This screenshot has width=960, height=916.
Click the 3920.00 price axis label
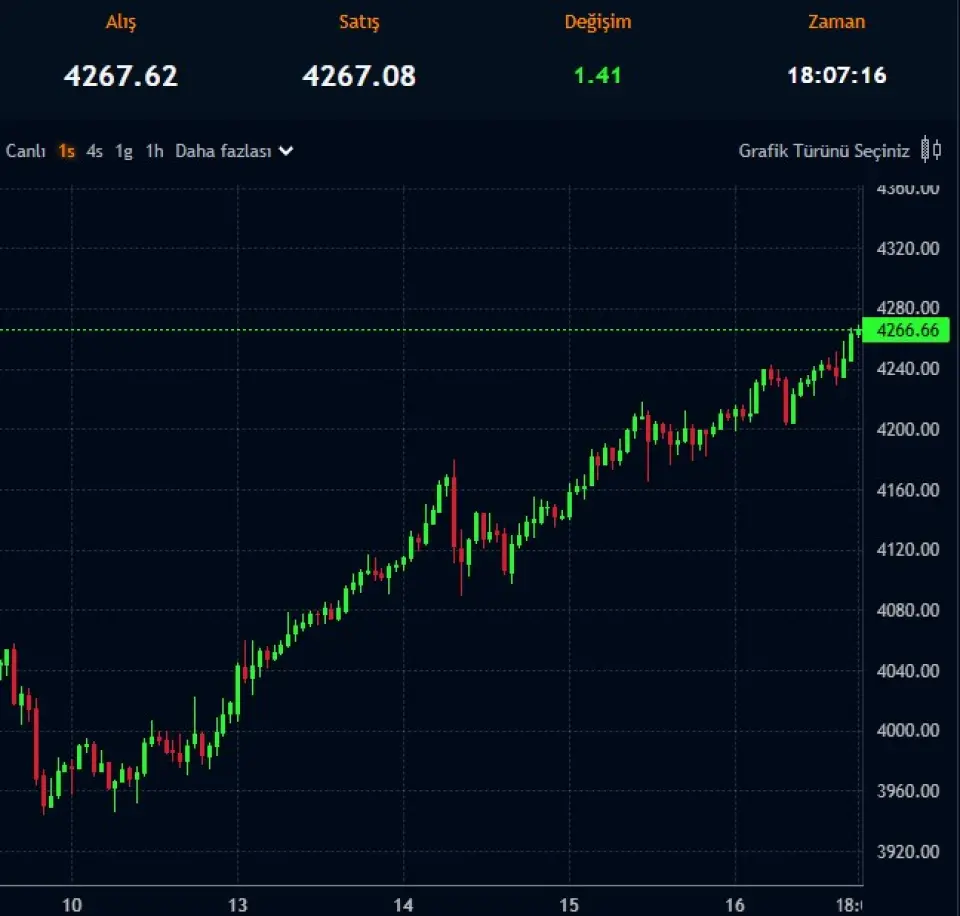[907, 851]
